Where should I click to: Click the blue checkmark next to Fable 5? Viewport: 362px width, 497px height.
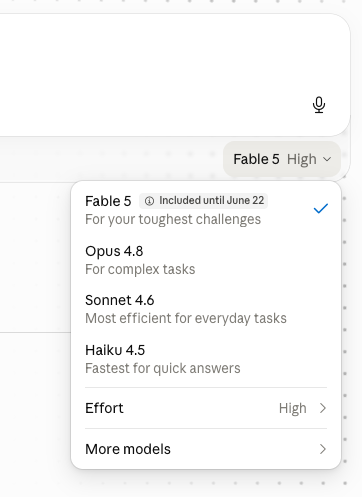pyautogui.click(x=321, y=209)
